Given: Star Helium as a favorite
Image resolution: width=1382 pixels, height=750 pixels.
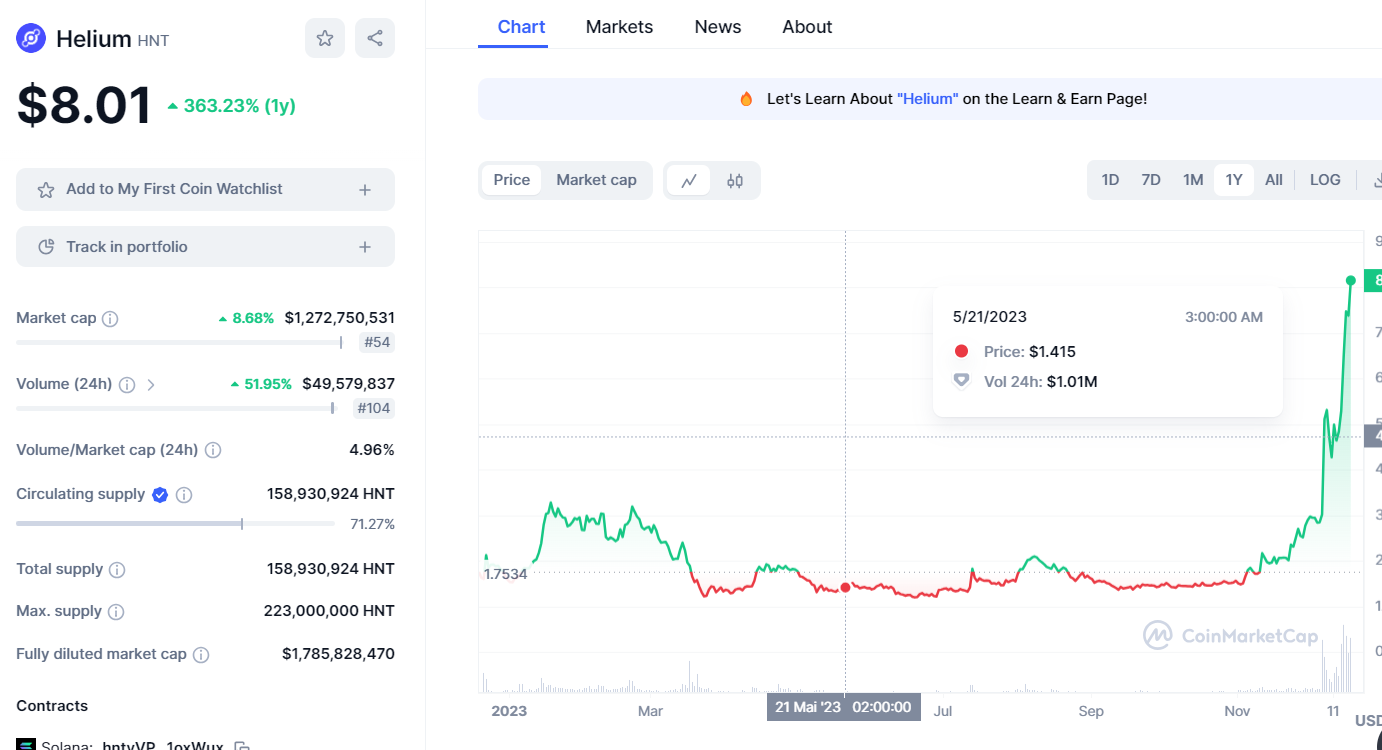Looking at the screenshot, I should [325, 38].
